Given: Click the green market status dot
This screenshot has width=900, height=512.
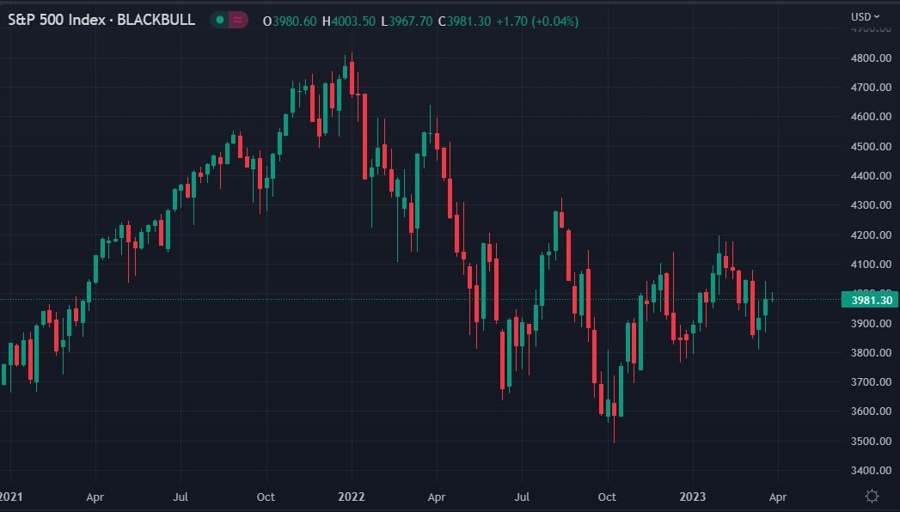Looking at the screenshot, I should click(x=220, y=20).
